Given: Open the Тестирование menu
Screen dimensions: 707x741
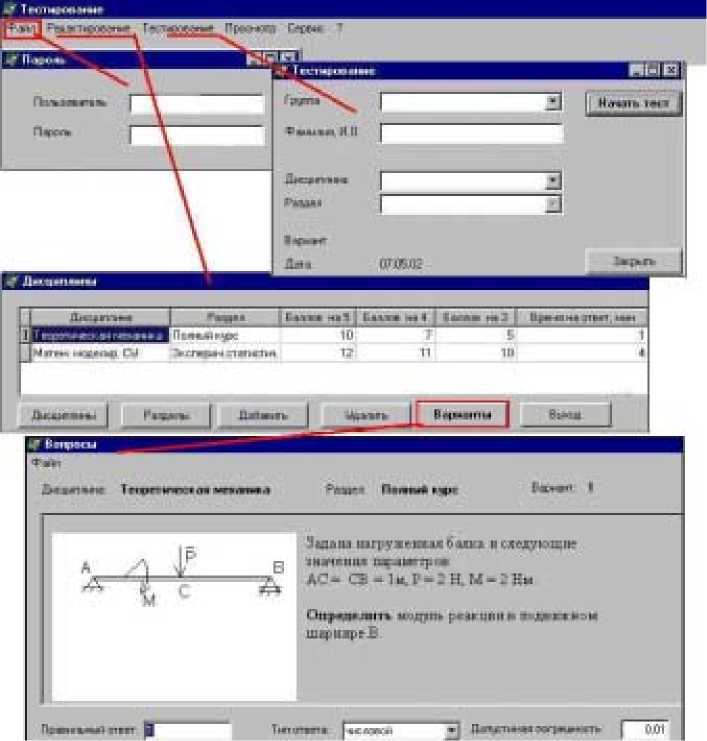Looking at the screenshot, I should [178, 29].
